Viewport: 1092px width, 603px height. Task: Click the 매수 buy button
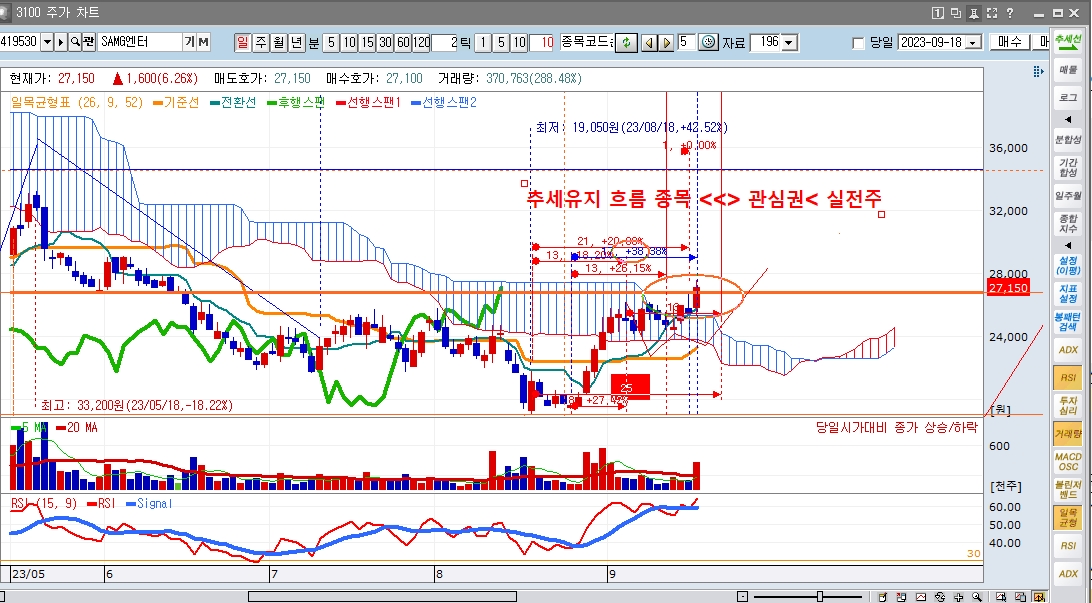[1009, 42]
